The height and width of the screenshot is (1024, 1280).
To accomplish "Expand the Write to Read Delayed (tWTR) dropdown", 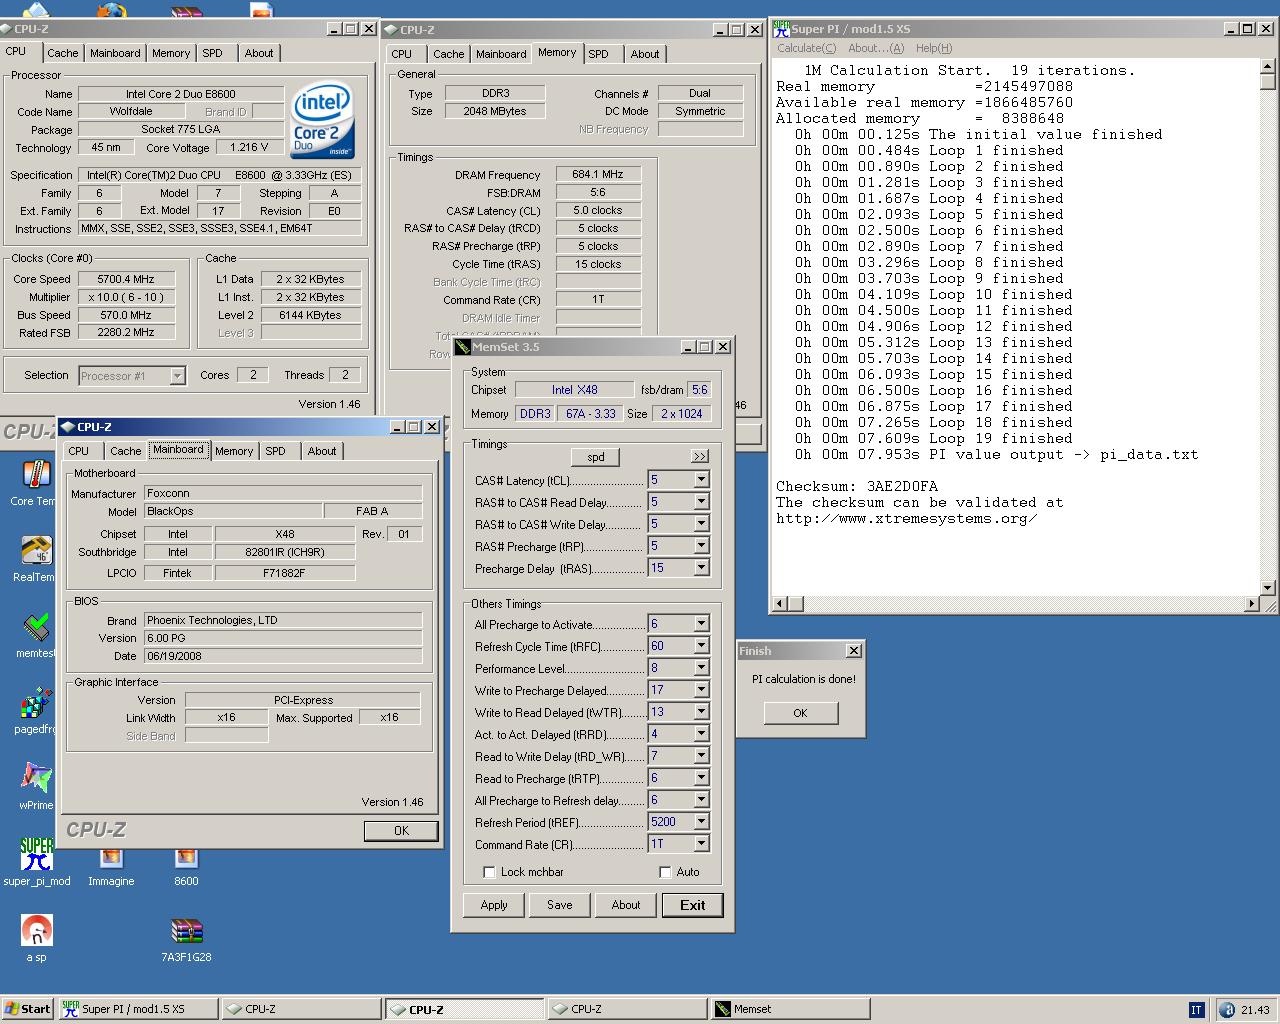I will point(701,712).
